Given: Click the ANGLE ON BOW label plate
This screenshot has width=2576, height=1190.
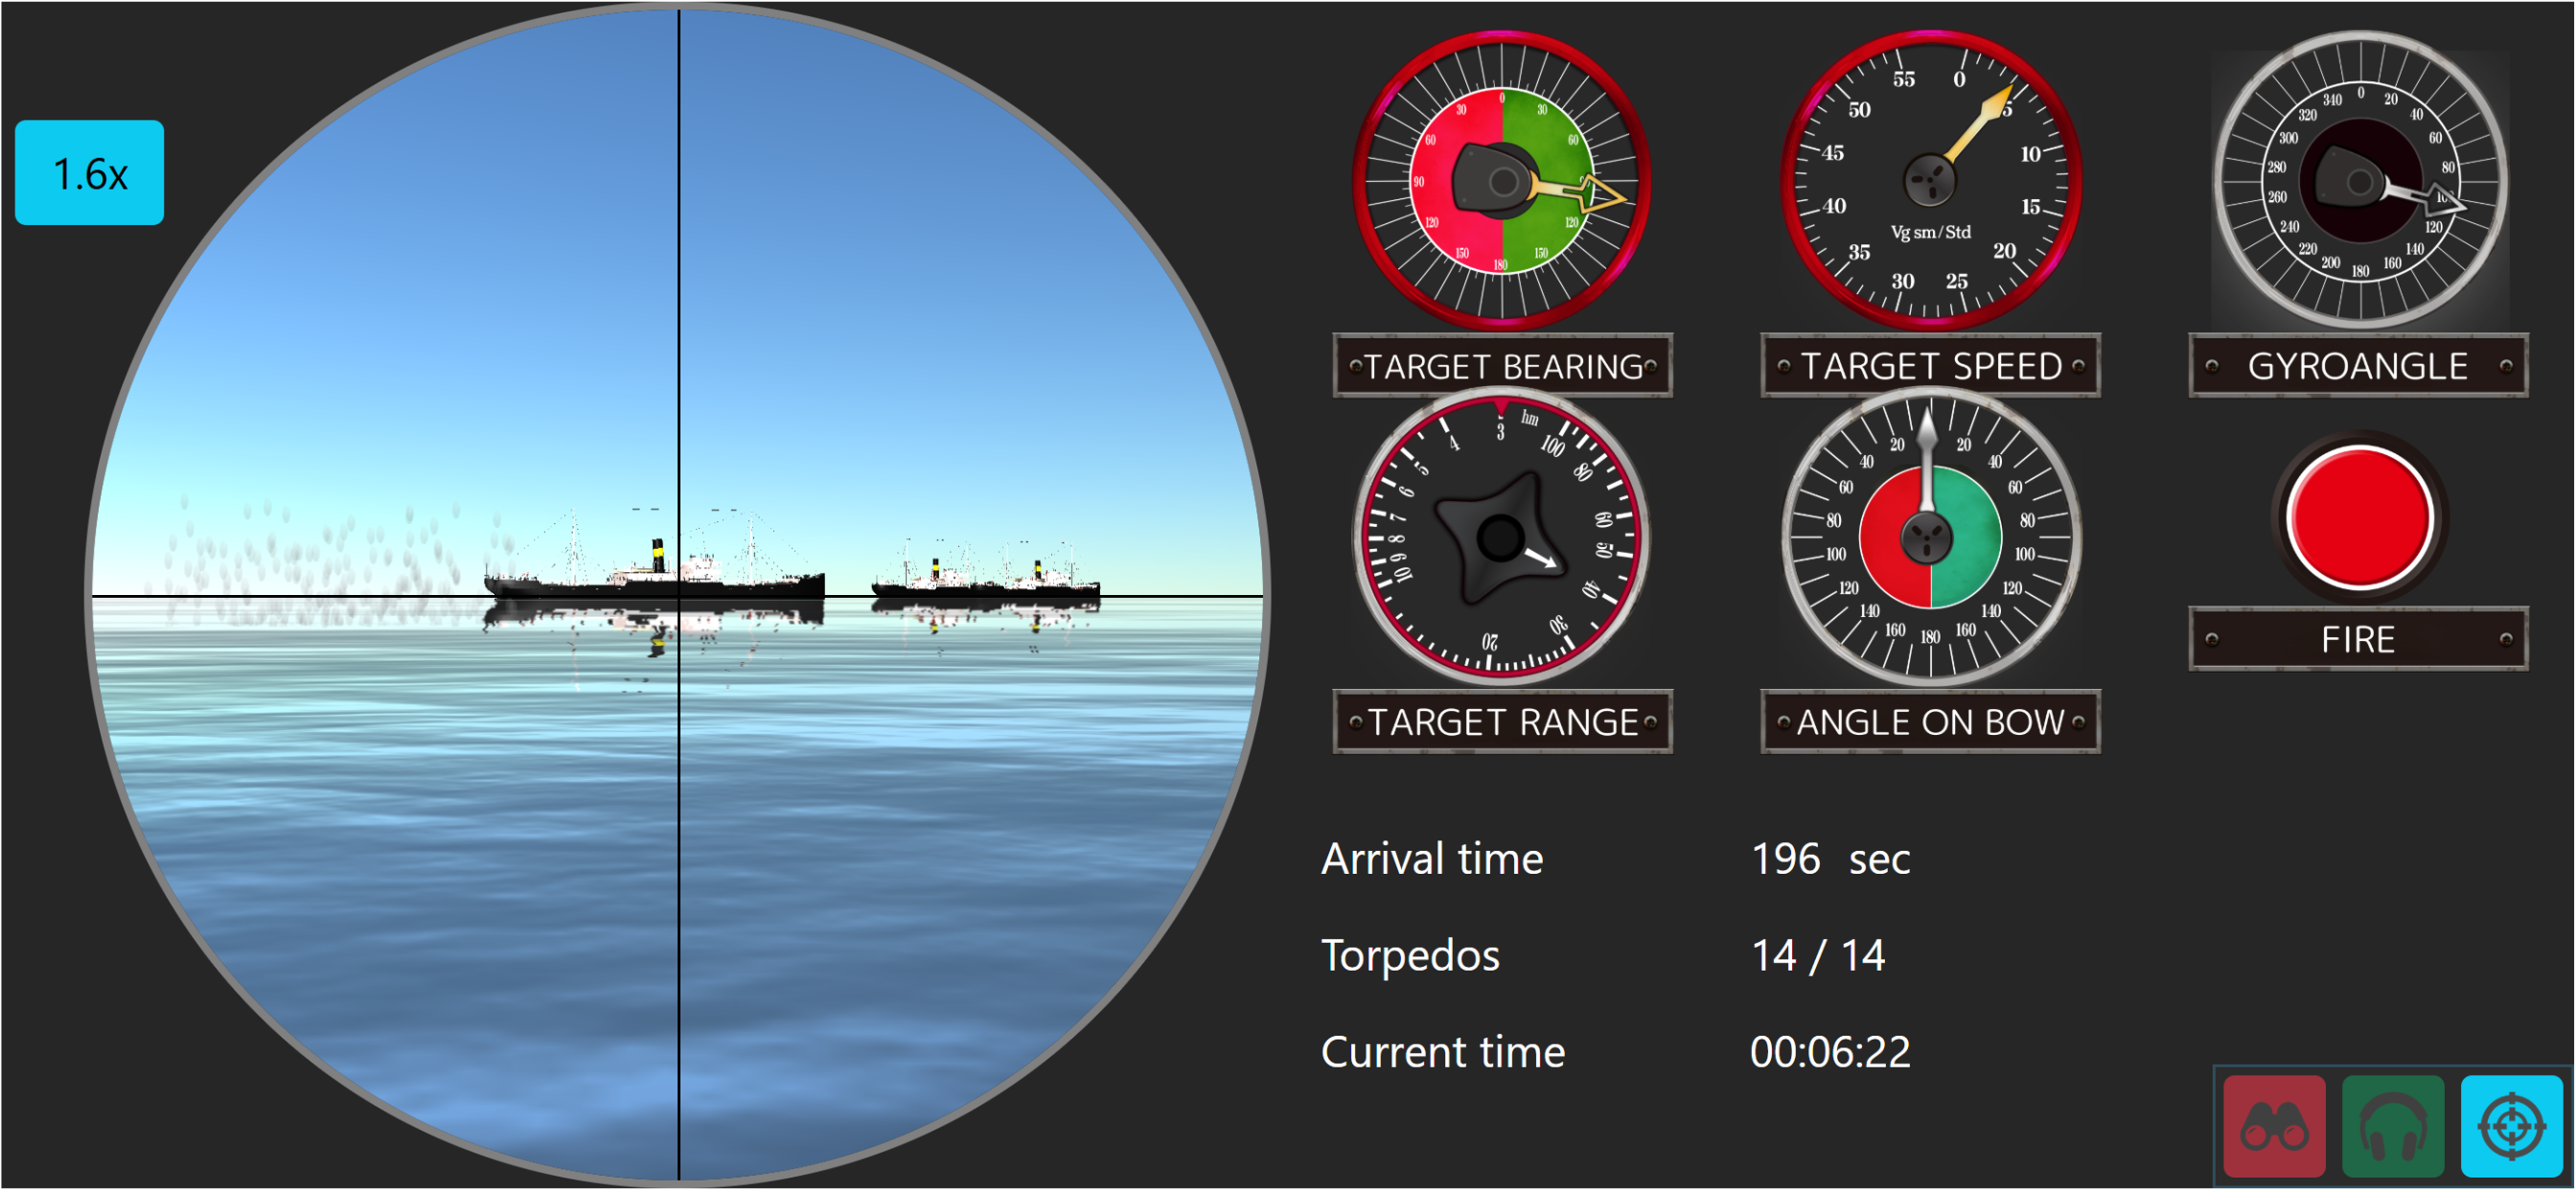Looking at the screenshot, I should coord(1930,722).
